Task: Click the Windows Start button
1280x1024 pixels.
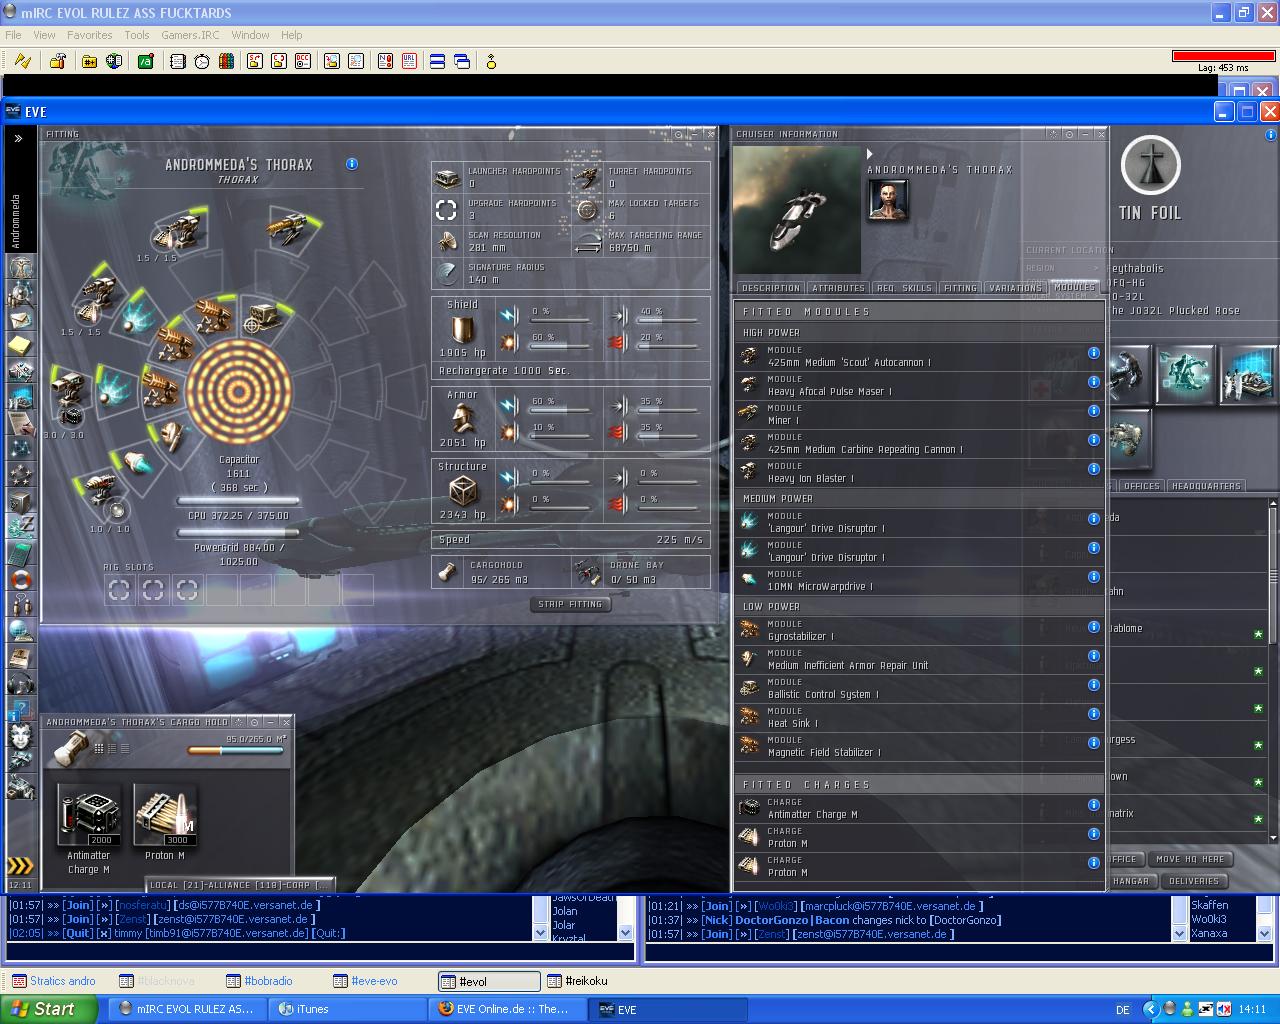Action: point(49,1009)
